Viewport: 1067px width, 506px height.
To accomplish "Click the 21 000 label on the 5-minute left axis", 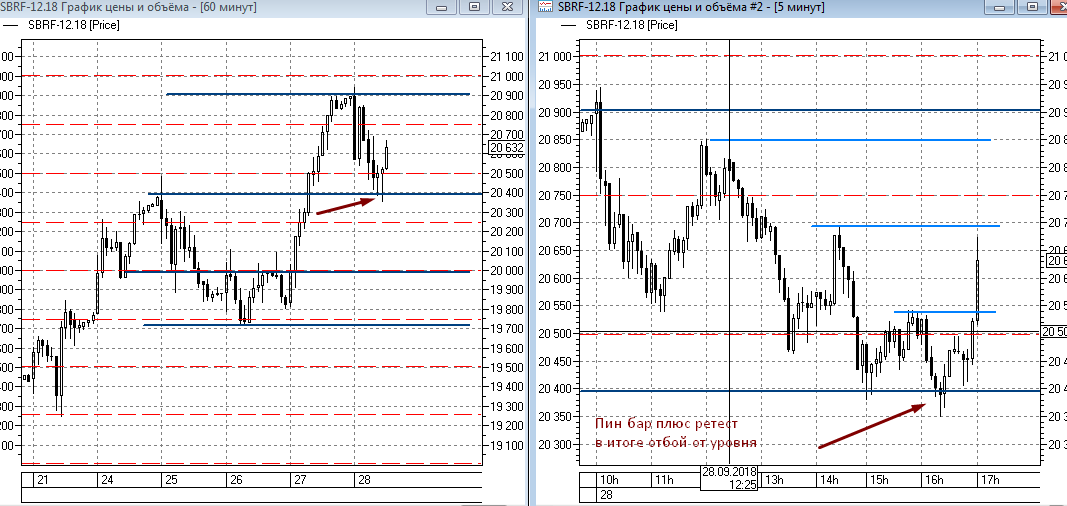I will [x=555, y=56].
